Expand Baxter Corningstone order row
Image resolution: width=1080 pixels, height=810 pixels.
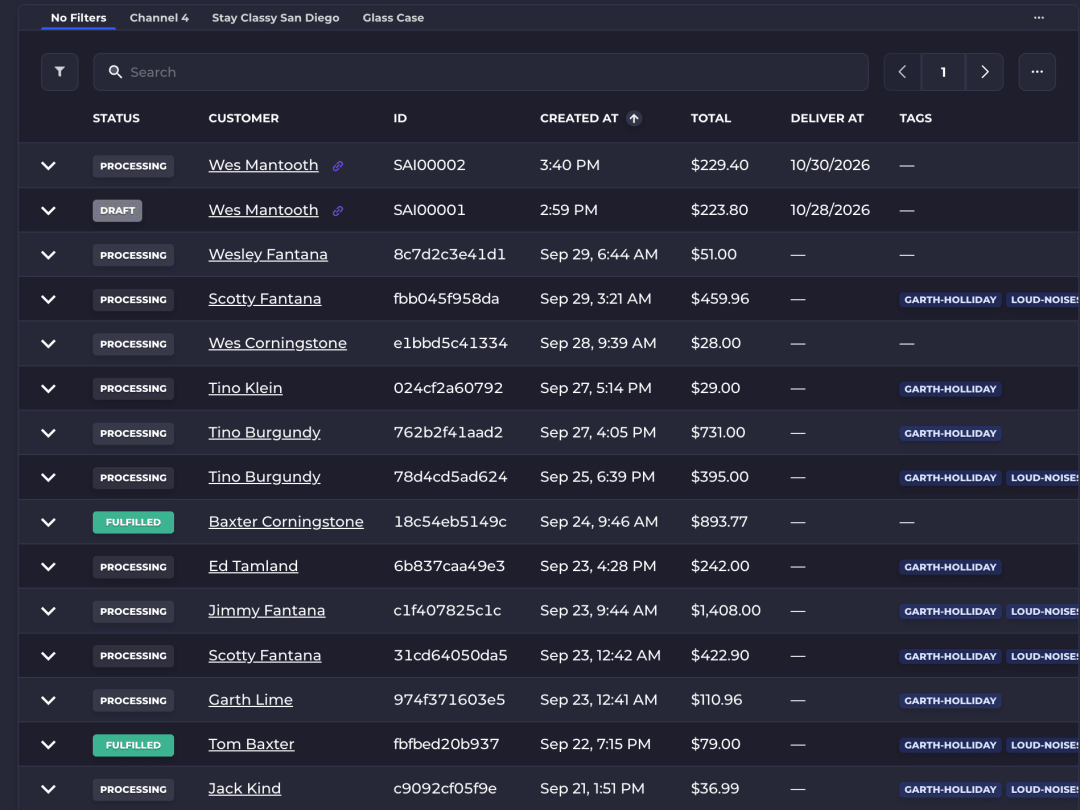(48, 522)
